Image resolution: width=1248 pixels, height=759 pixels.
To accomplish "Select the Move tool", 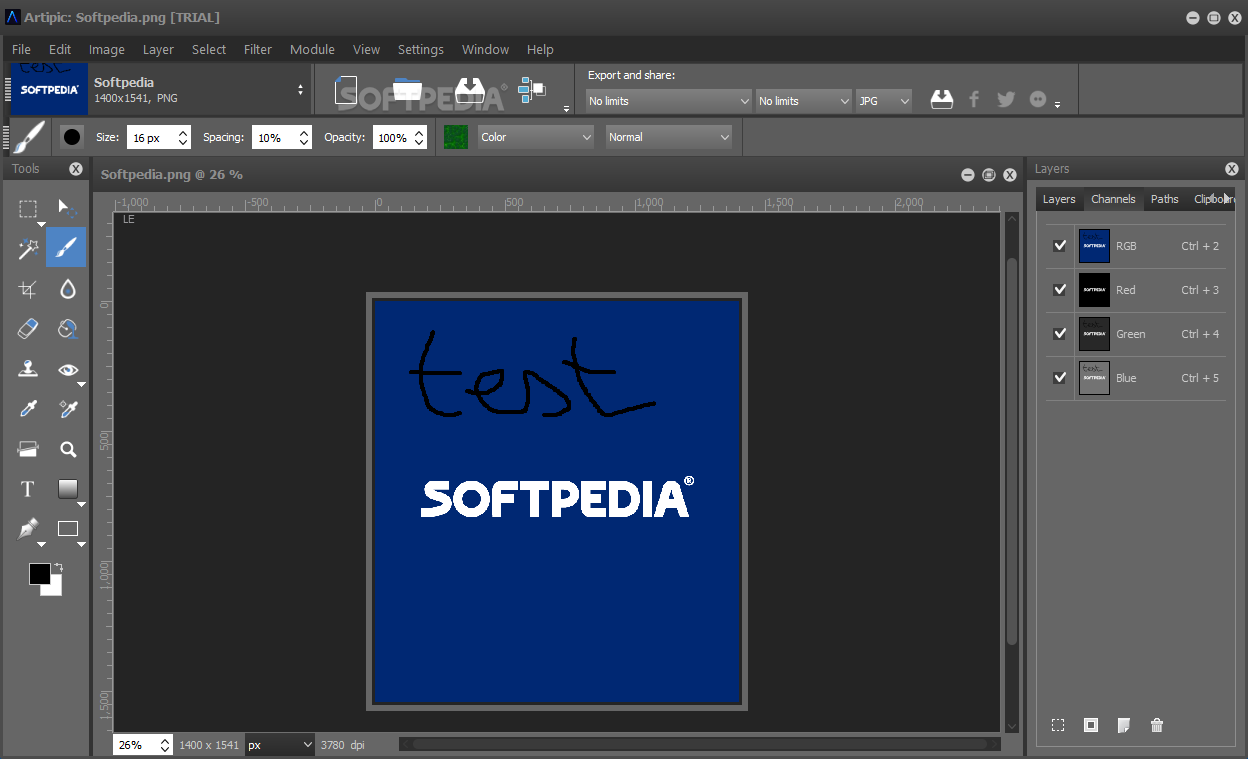I will 67,208.
